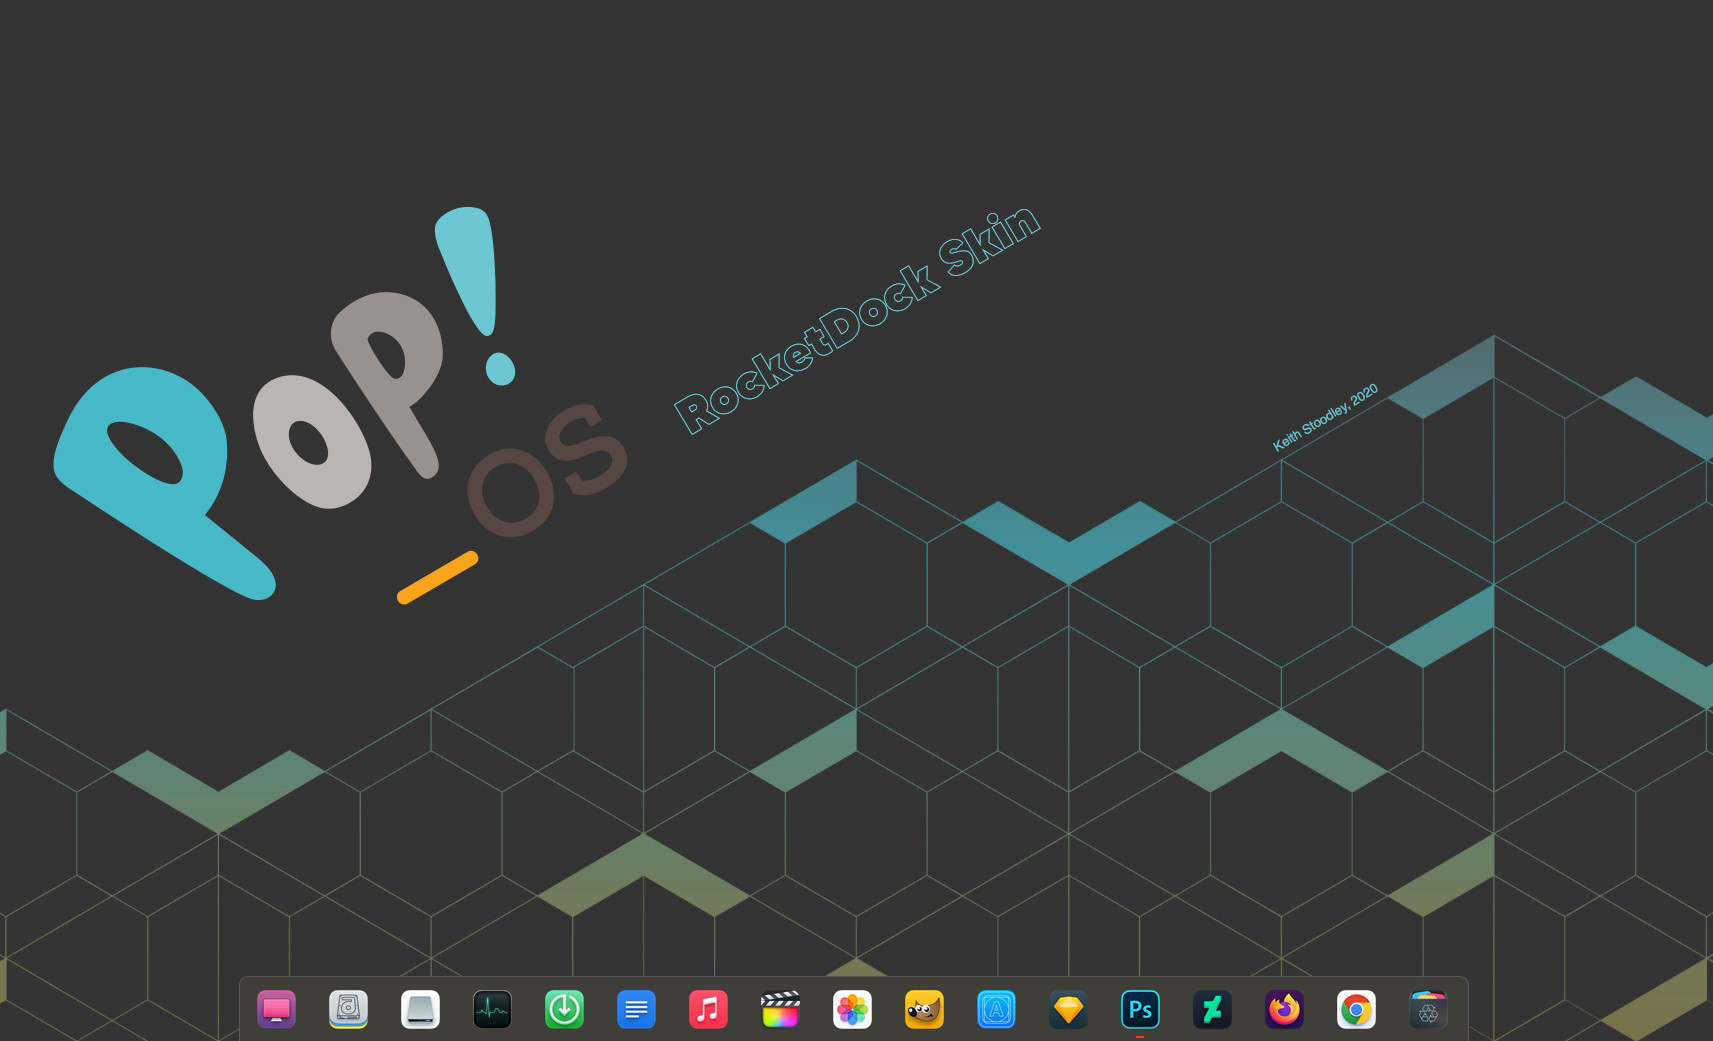Open the green download clock app
Screen dimensions: 1713x1041
pos(564,1010)
